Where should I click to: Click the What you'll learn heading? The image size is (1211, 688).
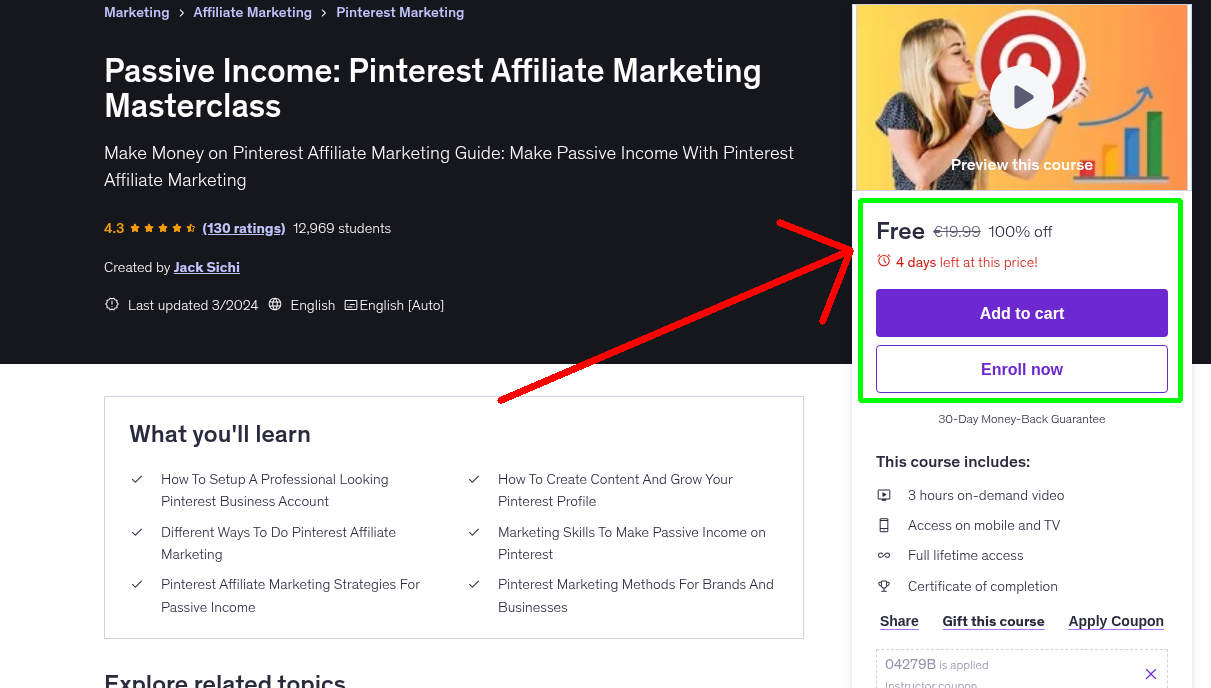(x=220, y=434)
